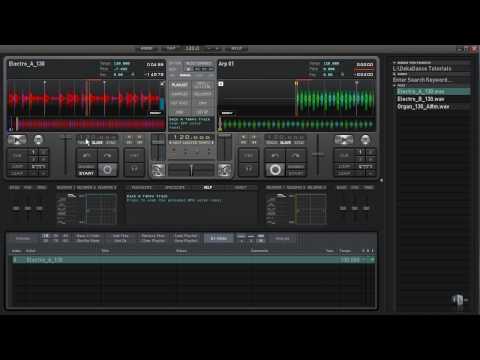Click the left channel volume fader
Screen dimensions: 480x360
click(158, 148)
